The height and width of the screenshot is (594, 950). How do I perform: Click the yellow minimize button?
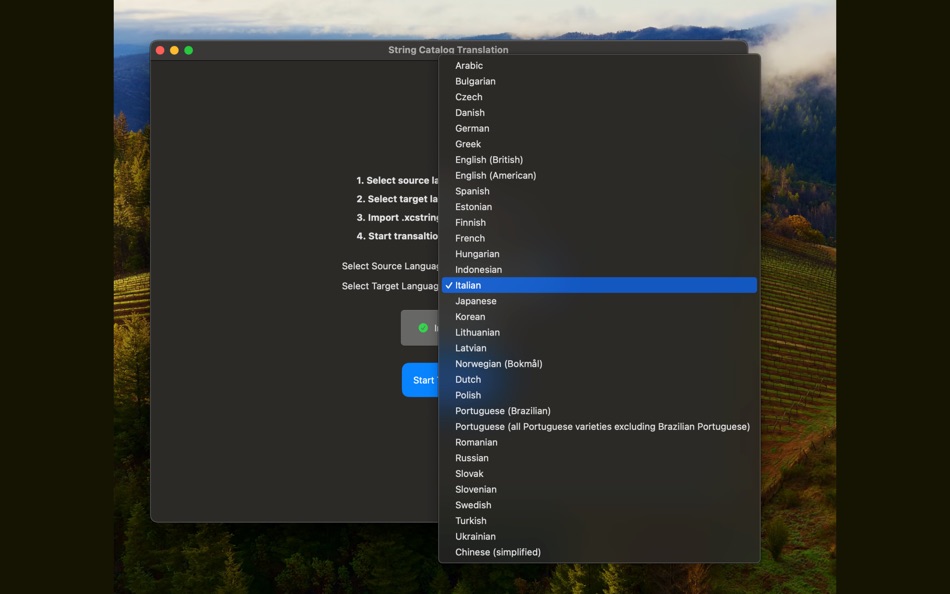[x=173, y=48]
